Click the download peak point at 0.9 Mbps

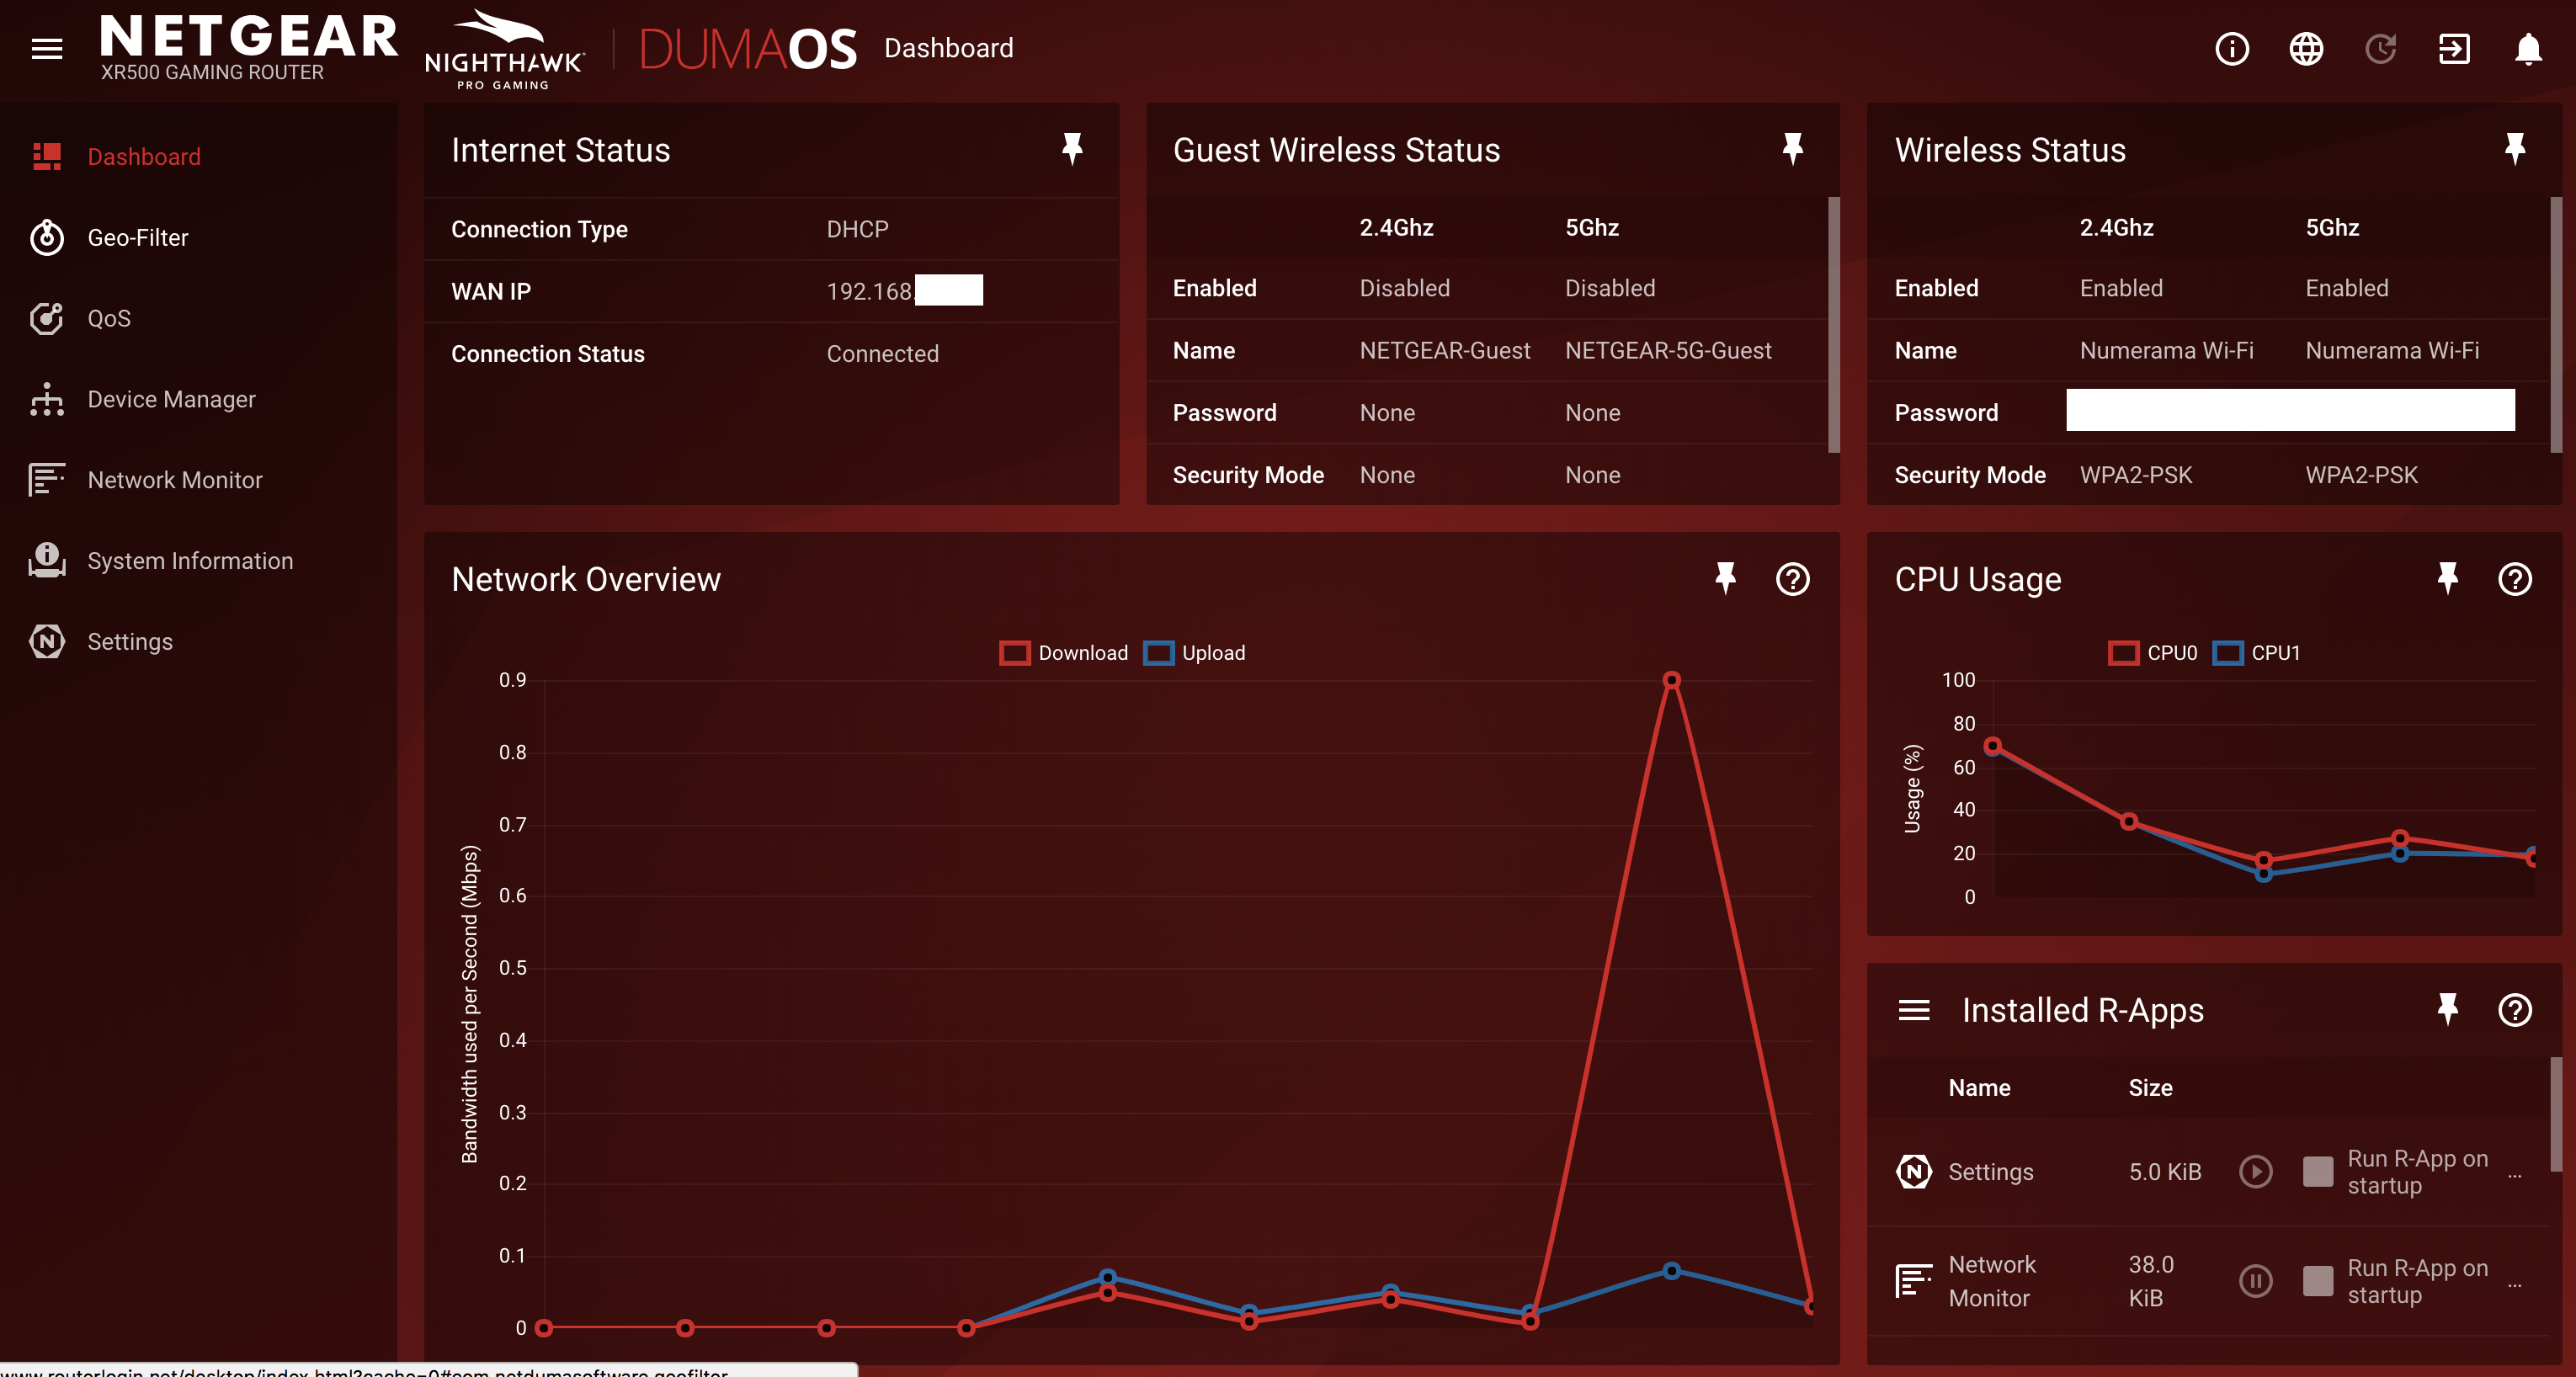(x=1671, y=680)
